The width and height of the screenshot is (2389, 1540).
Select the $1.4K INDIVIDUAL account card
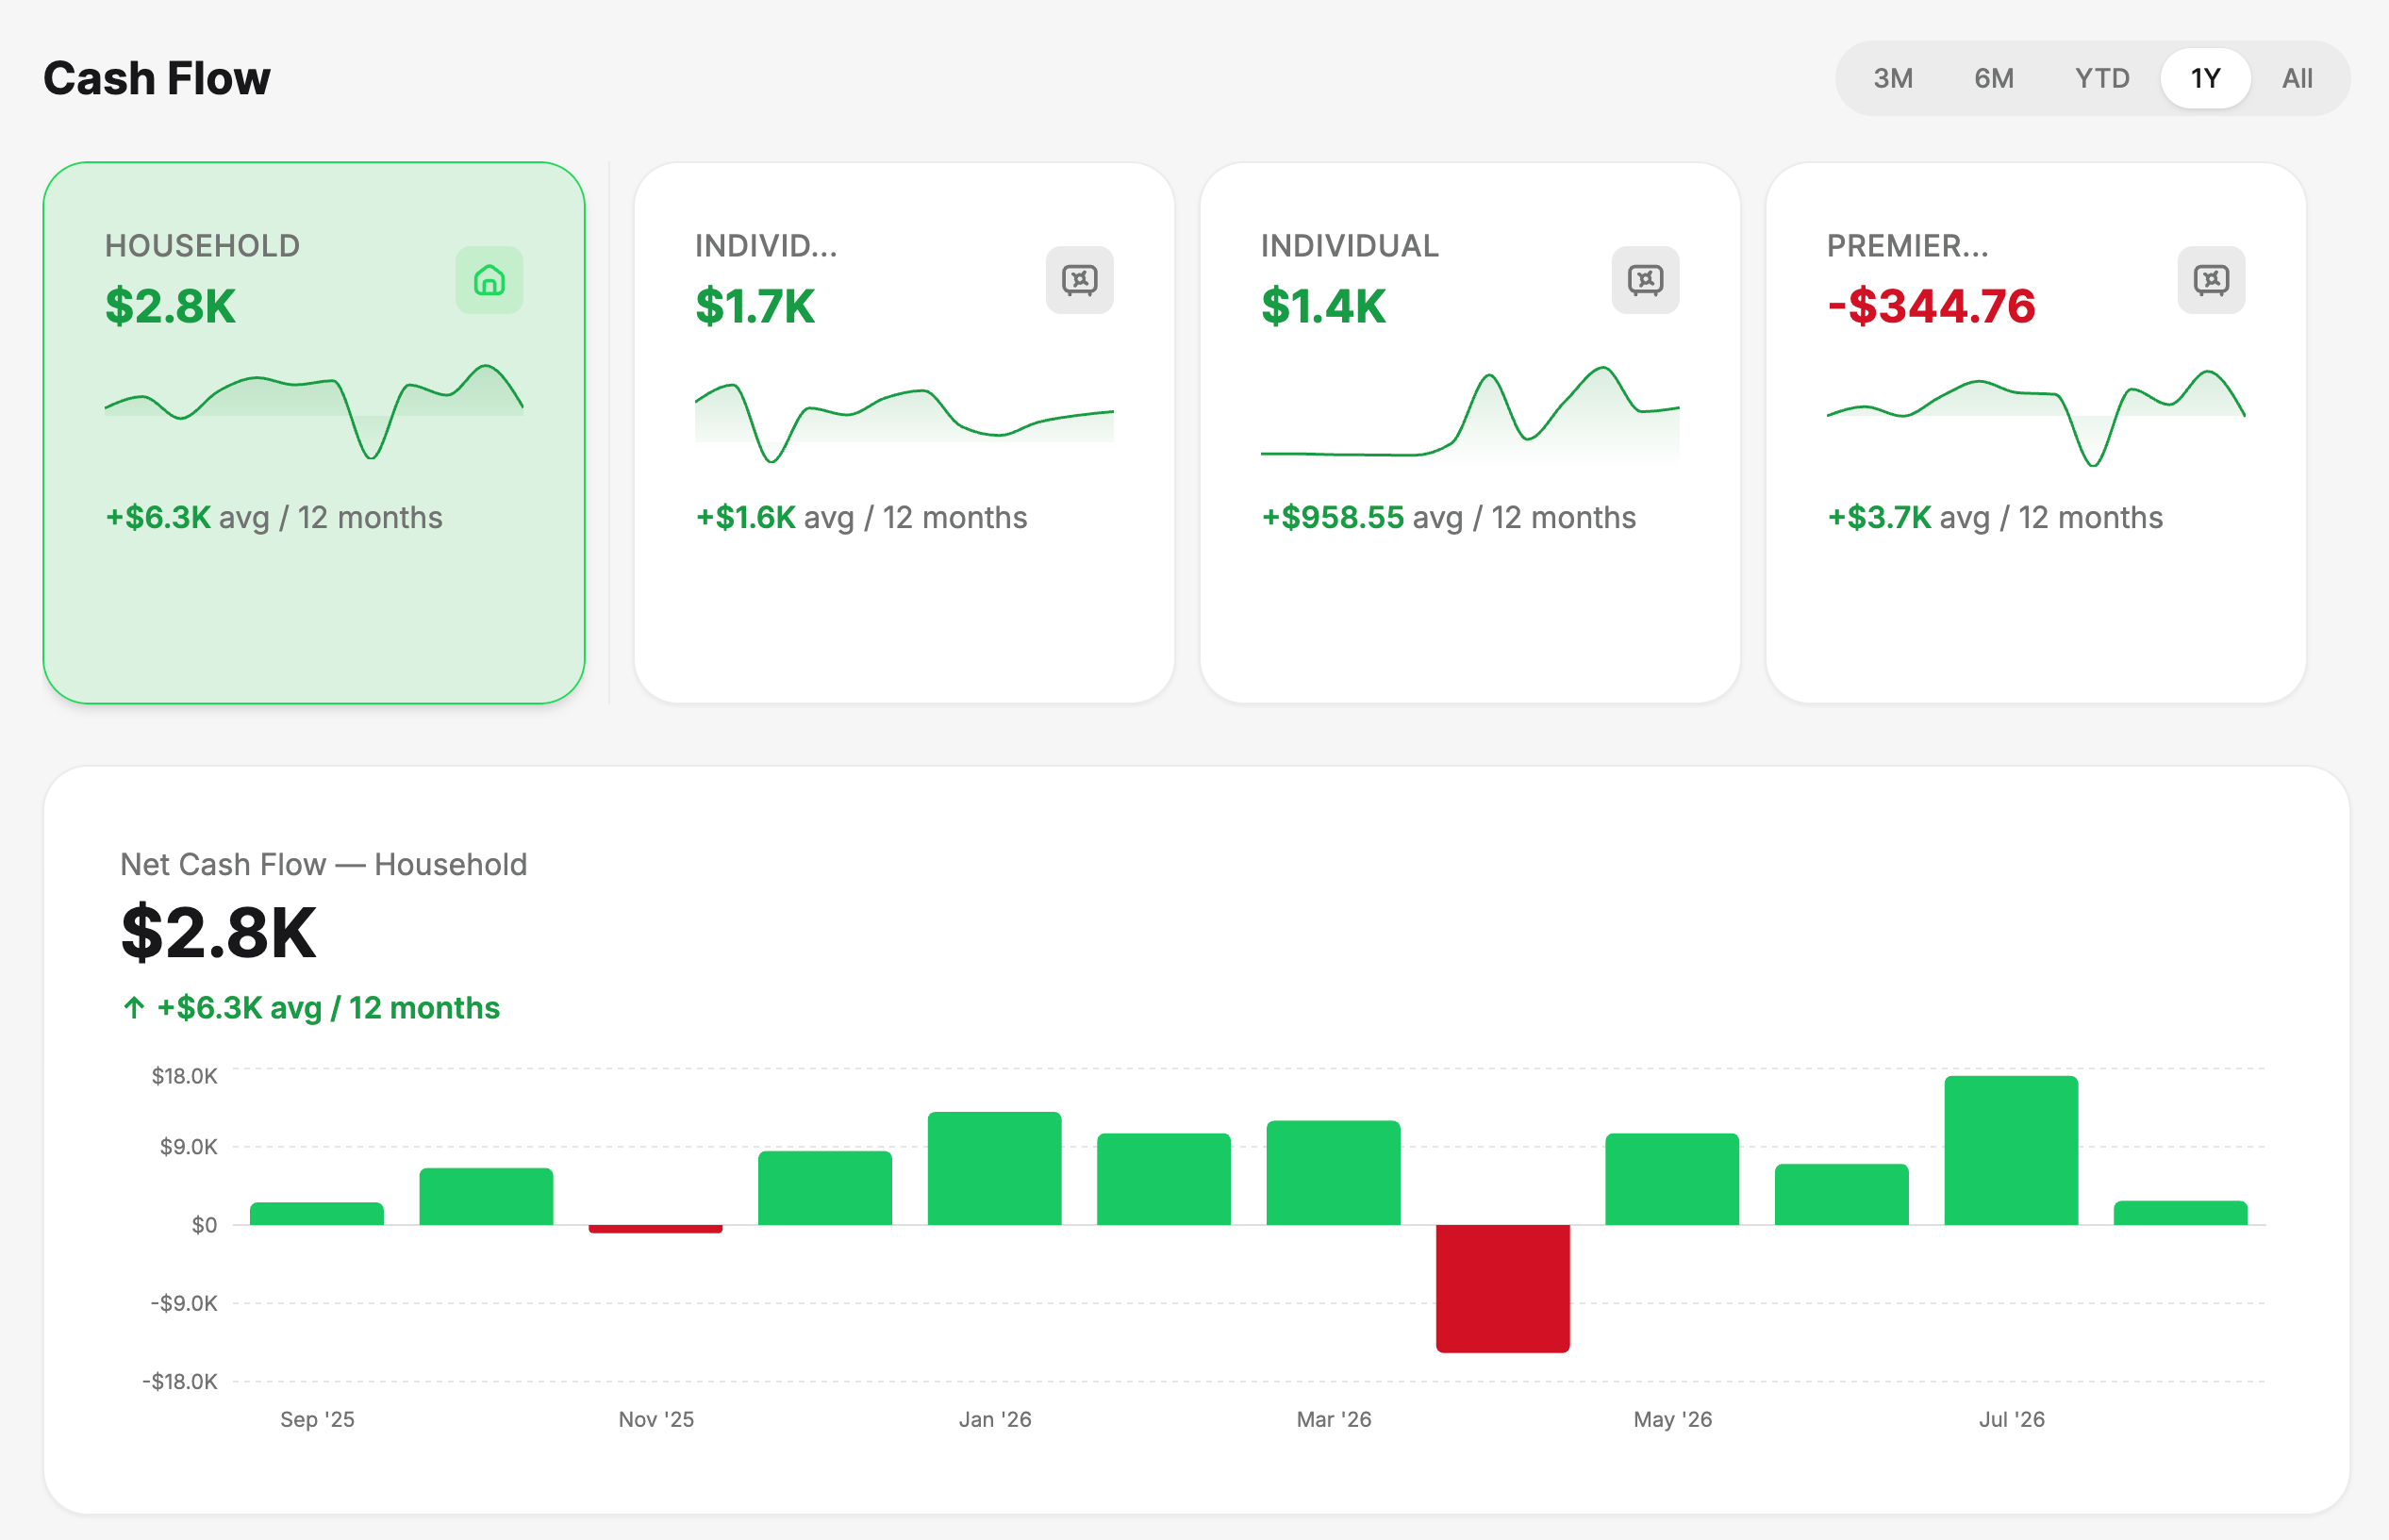(x=1470, y=432)
